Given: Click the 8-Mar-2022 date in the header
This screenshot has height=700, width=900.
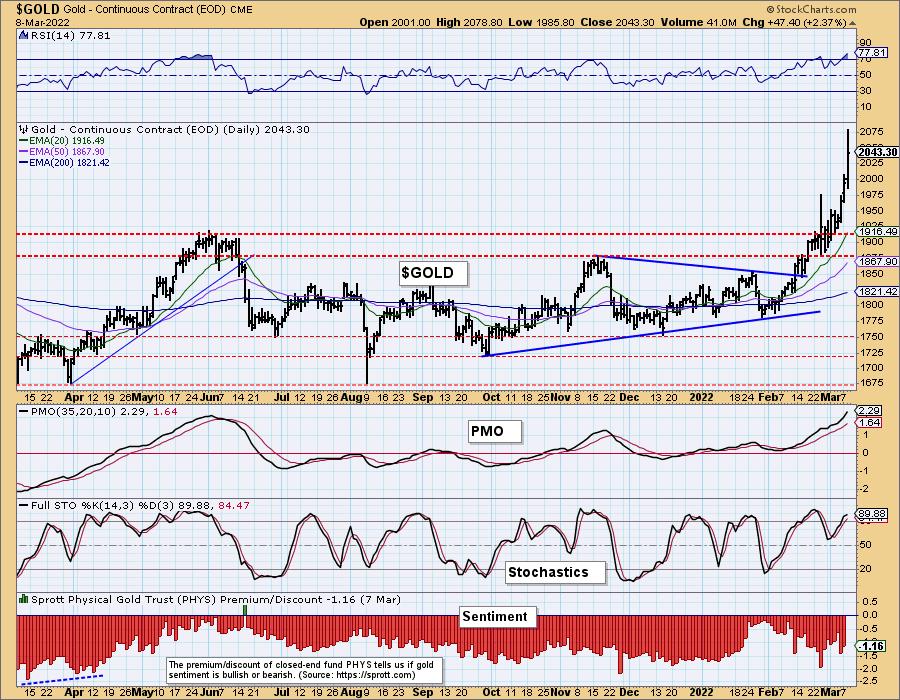Looking at the screenshot, I should tap(43, 23).
